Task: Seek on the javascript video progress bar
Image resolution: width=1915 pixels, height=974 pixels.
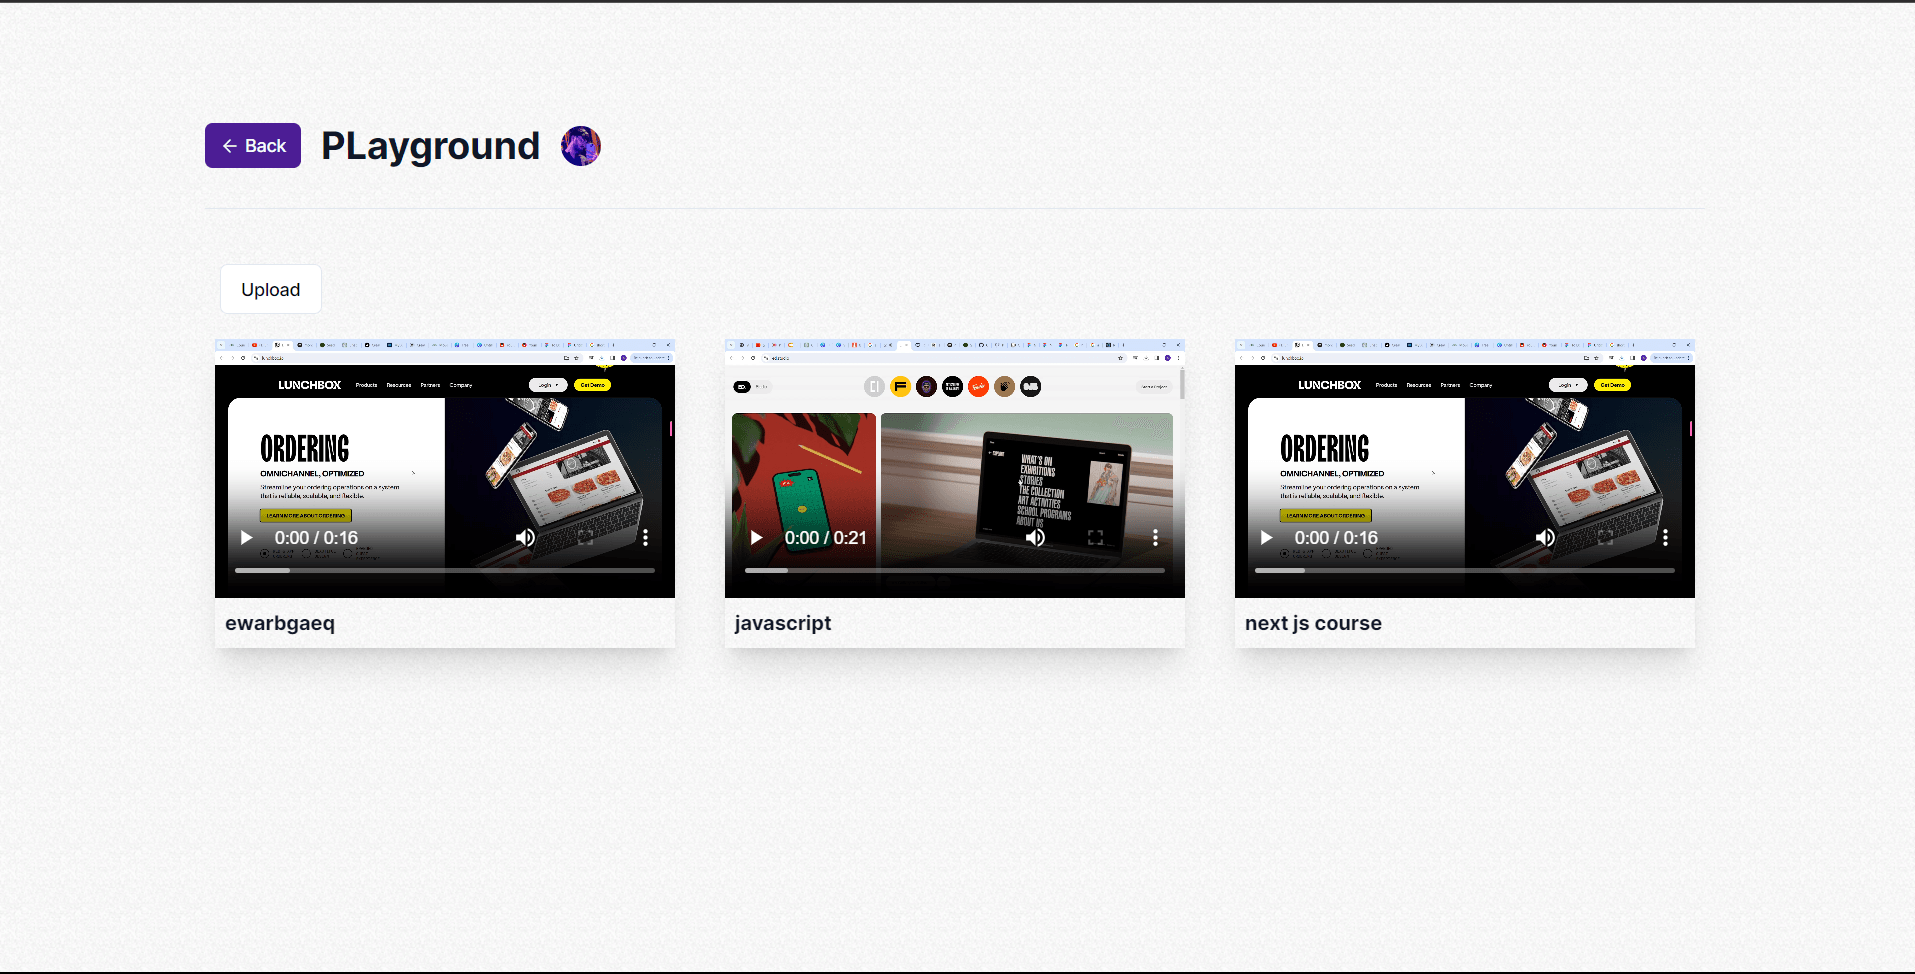Action: pyautogui.click(x=955, y=570)
